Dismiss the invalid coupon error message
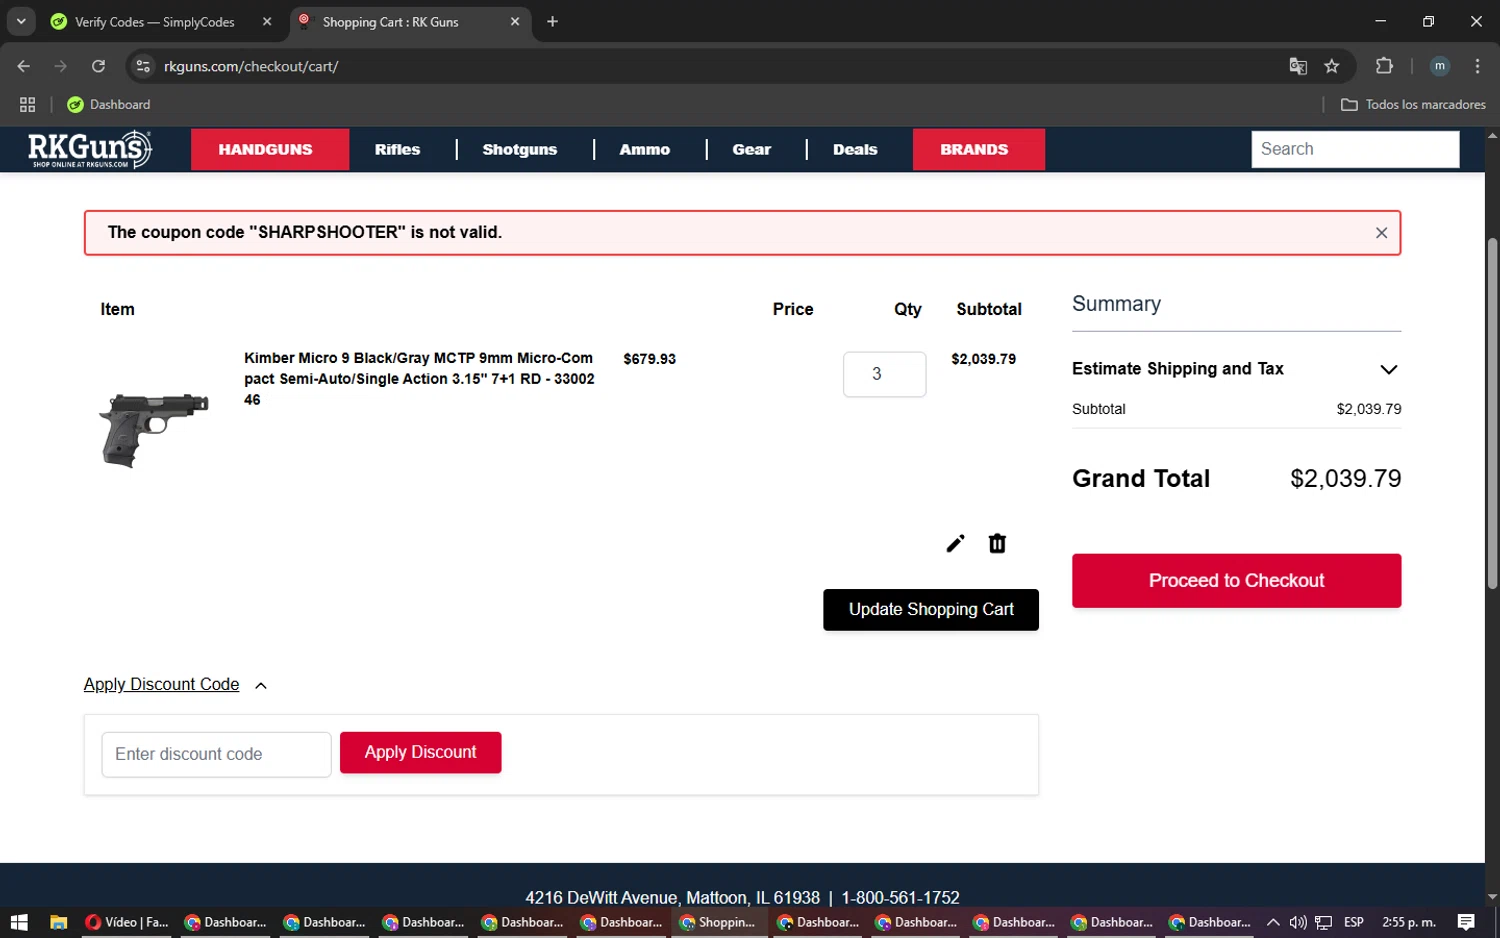Viewport: 1500px width, 938px height. click(x=1381, y=233)
